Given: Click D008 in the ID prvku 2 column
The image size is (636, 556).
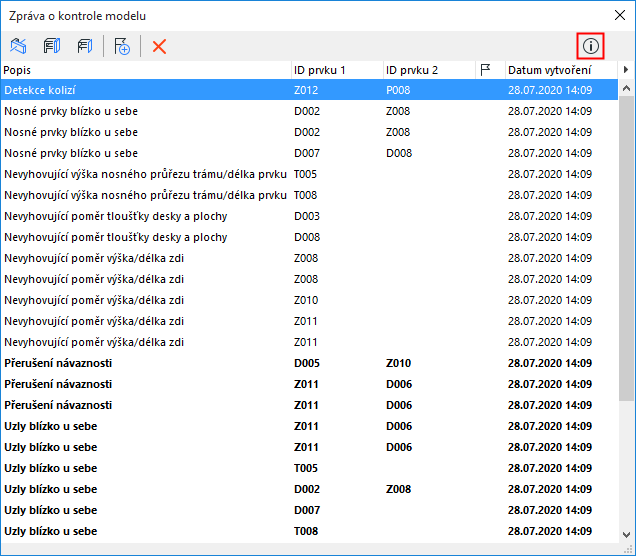Looking at the screenshot, I should 399,153.
